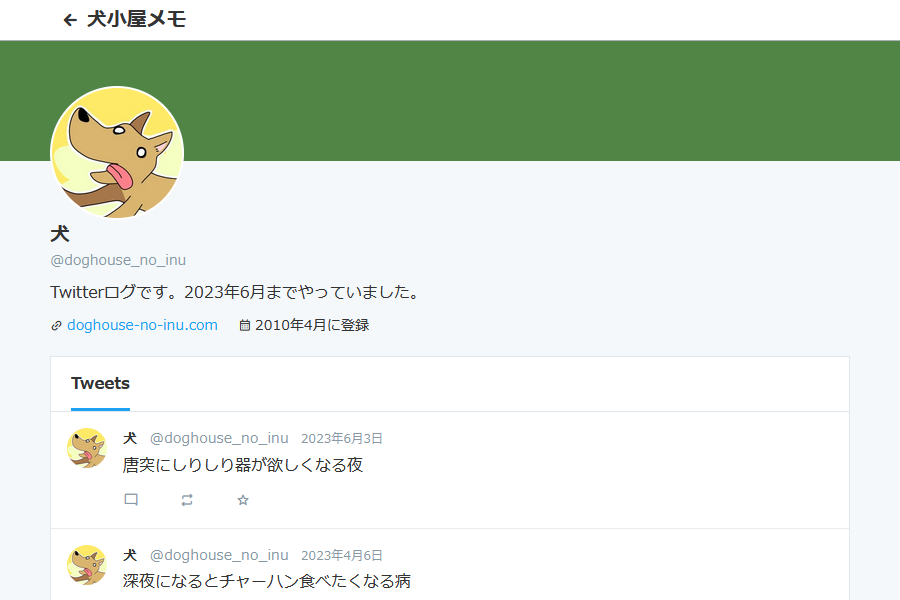Click the avatar on the 2023年4月6日 tweet
Screen dimensions: 900x600
point(87,565)
